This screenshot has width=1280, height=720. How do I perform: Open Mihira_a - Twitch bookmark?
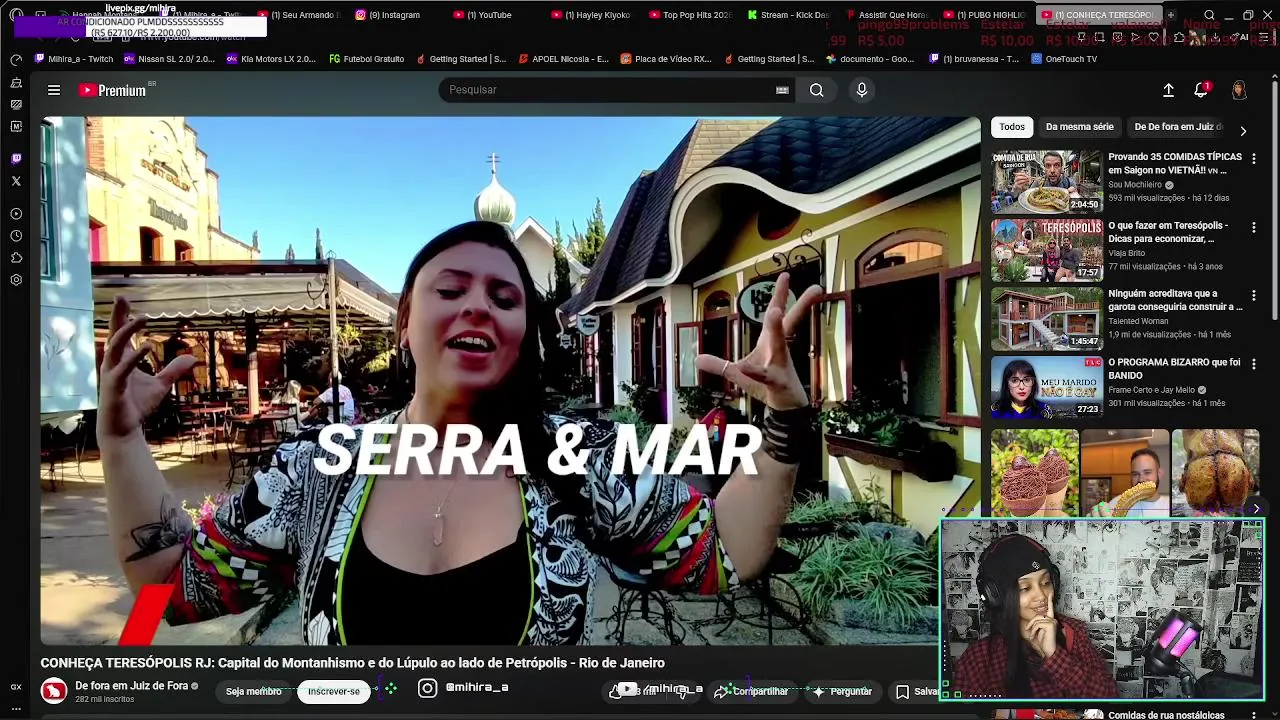[74, 59]
